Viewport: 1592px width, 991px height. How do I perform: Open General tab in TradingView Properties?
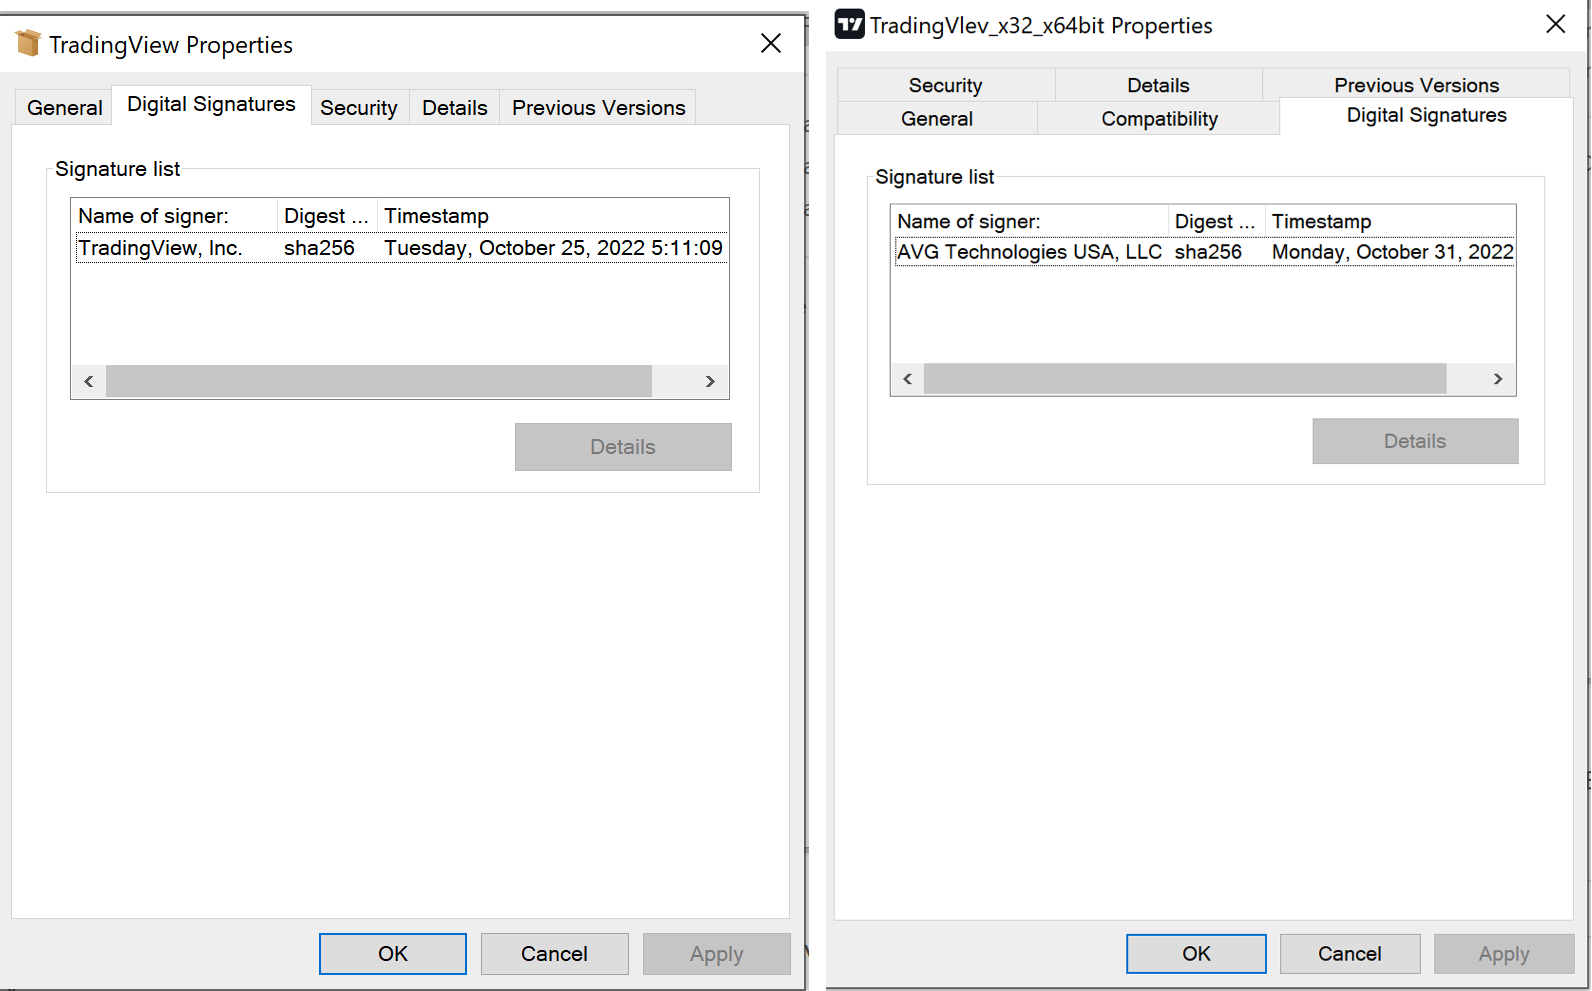tap(64, 108)
